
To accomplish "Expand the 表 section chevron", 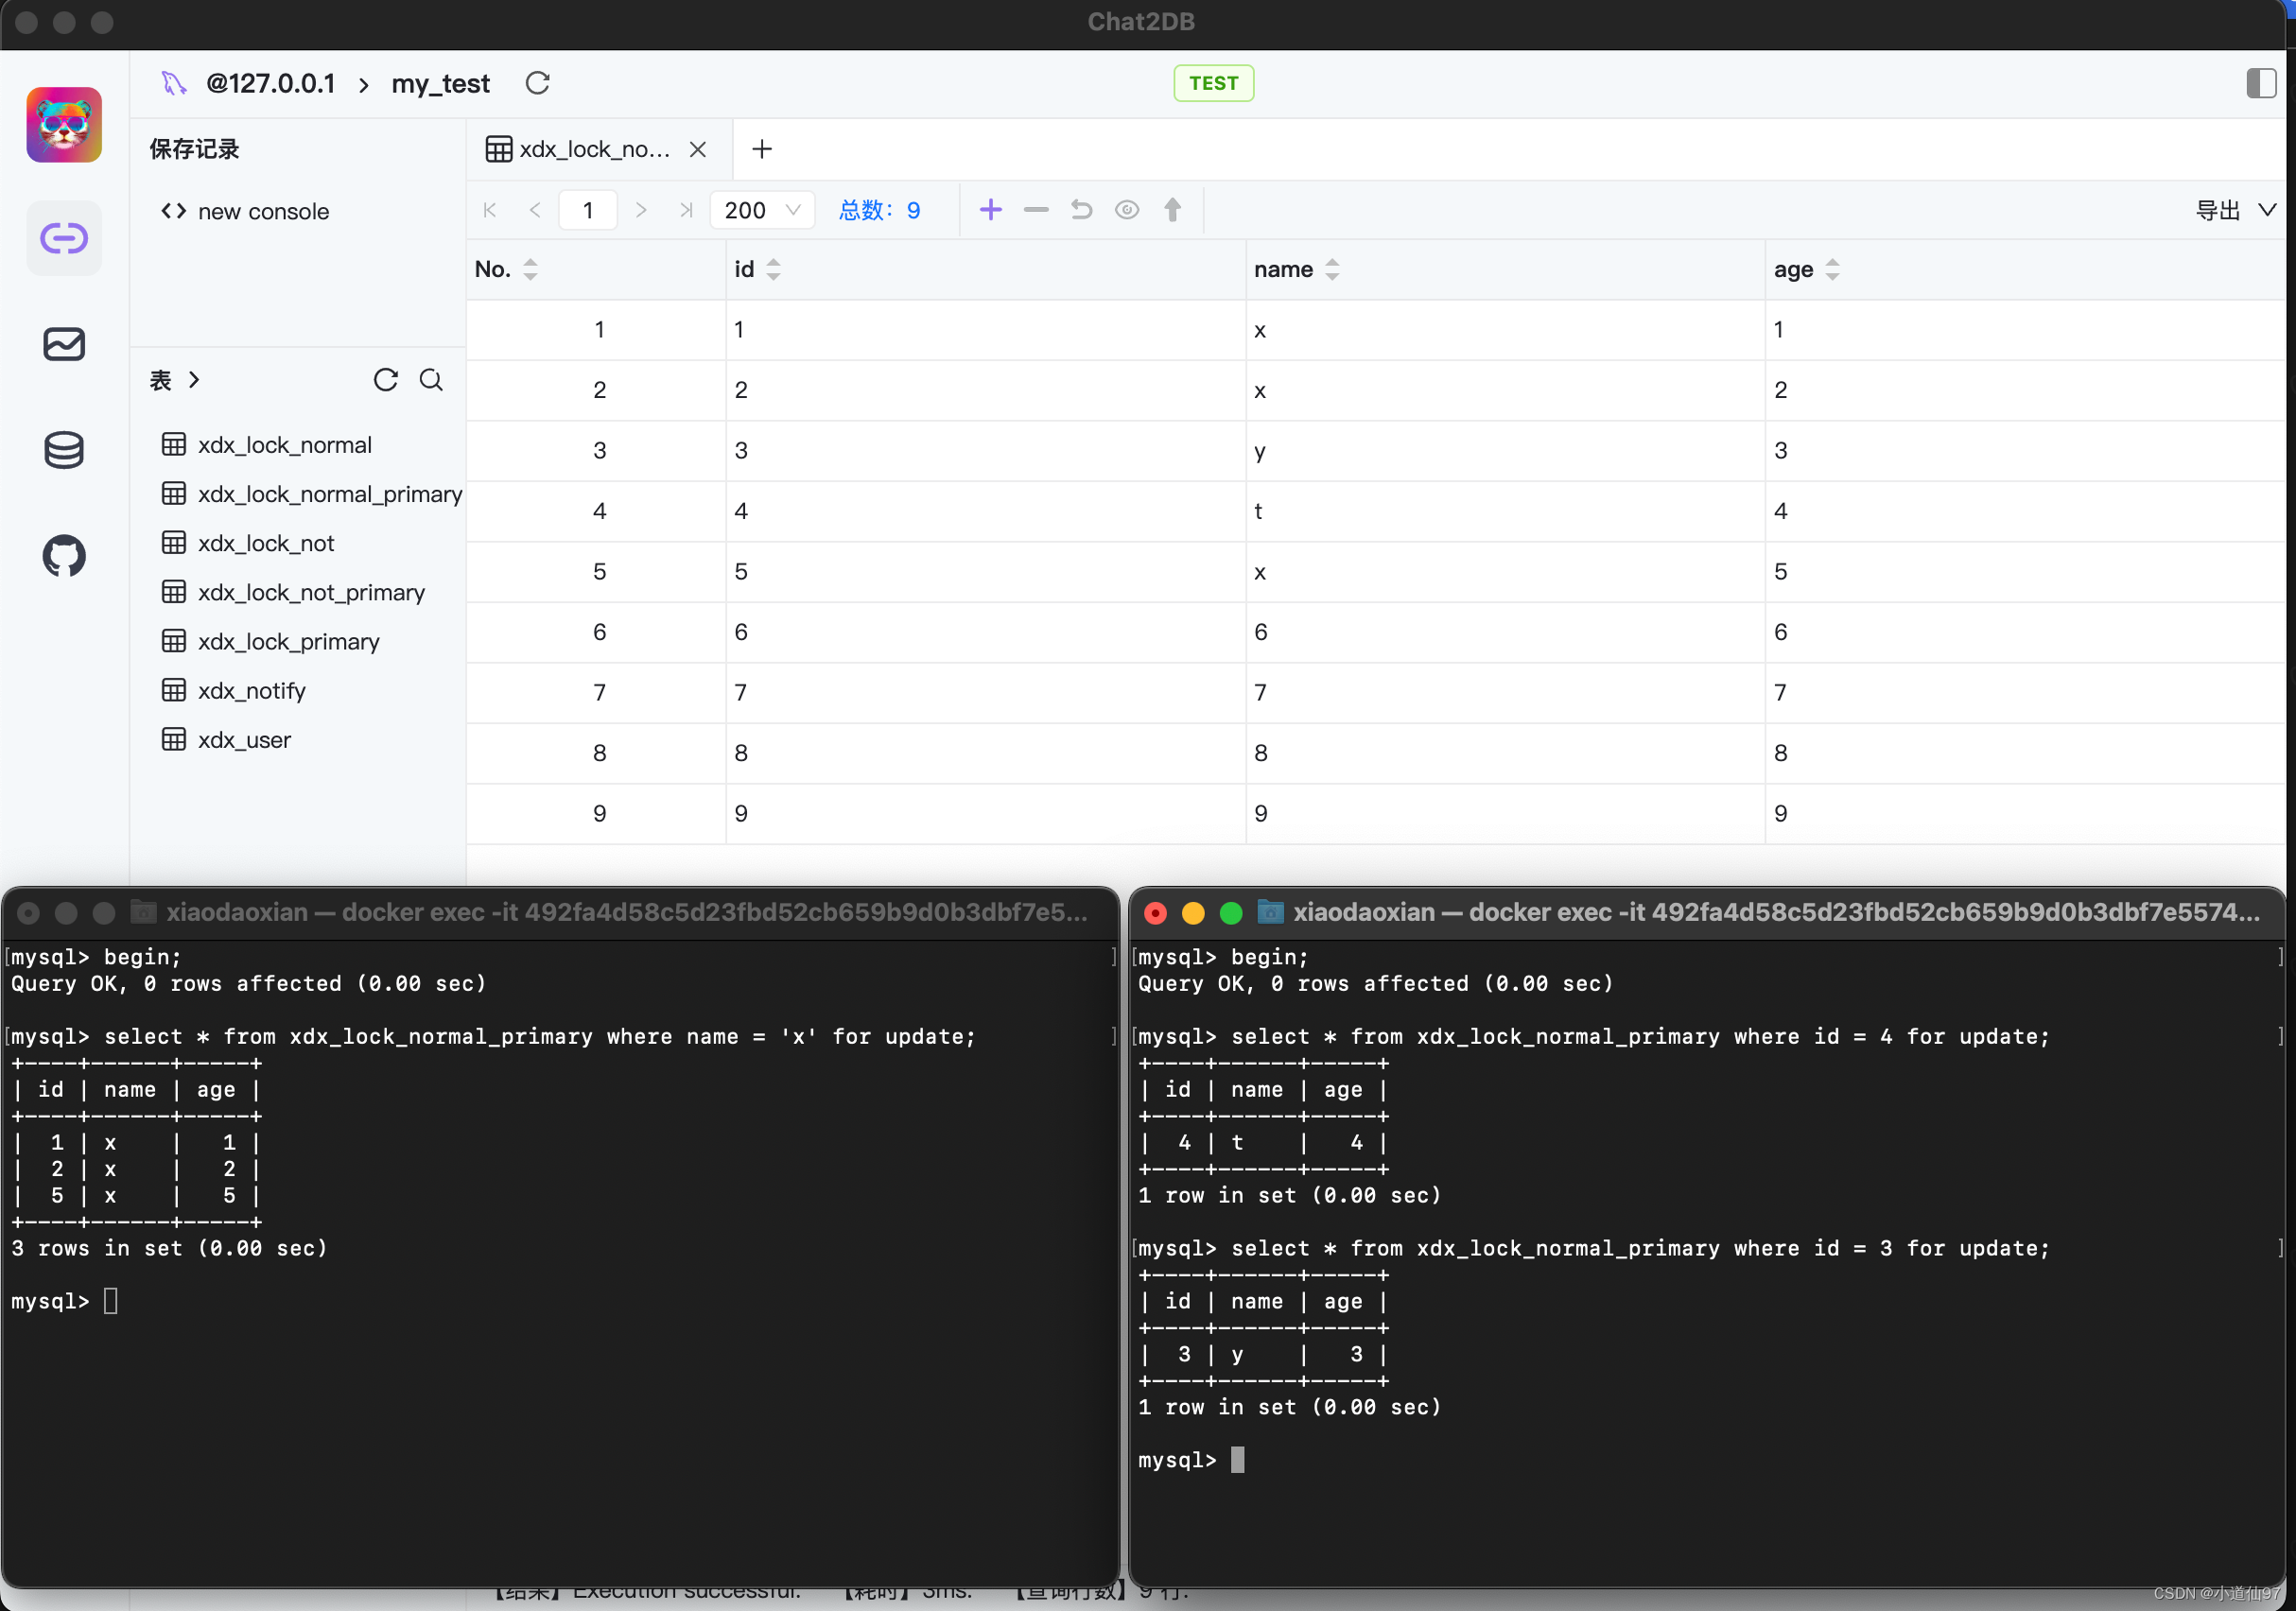I will pos(194,380).
